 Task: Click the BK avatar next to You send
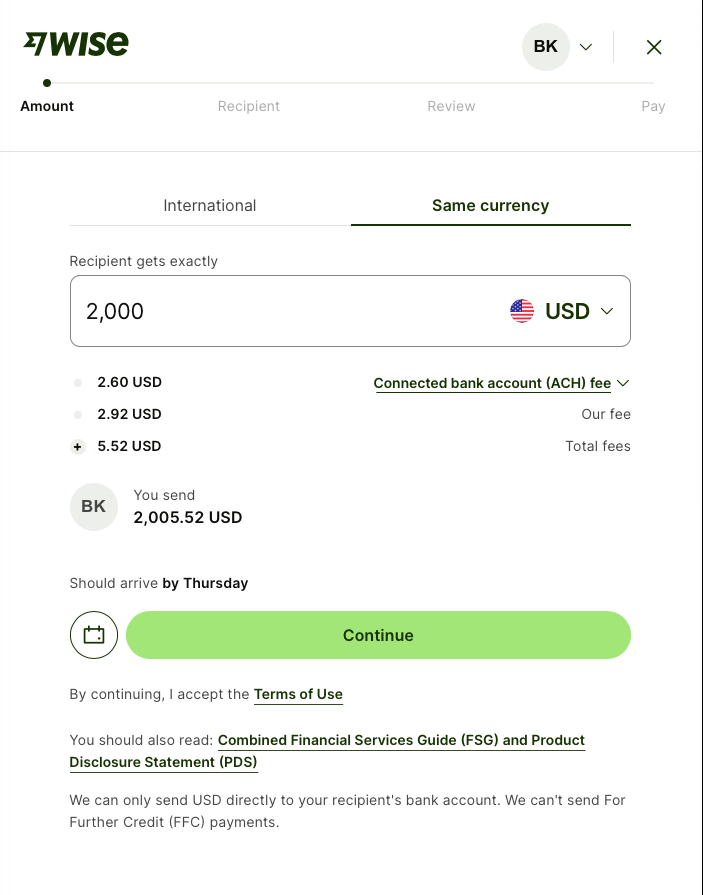pyautogui.click(x=94, y=506)
